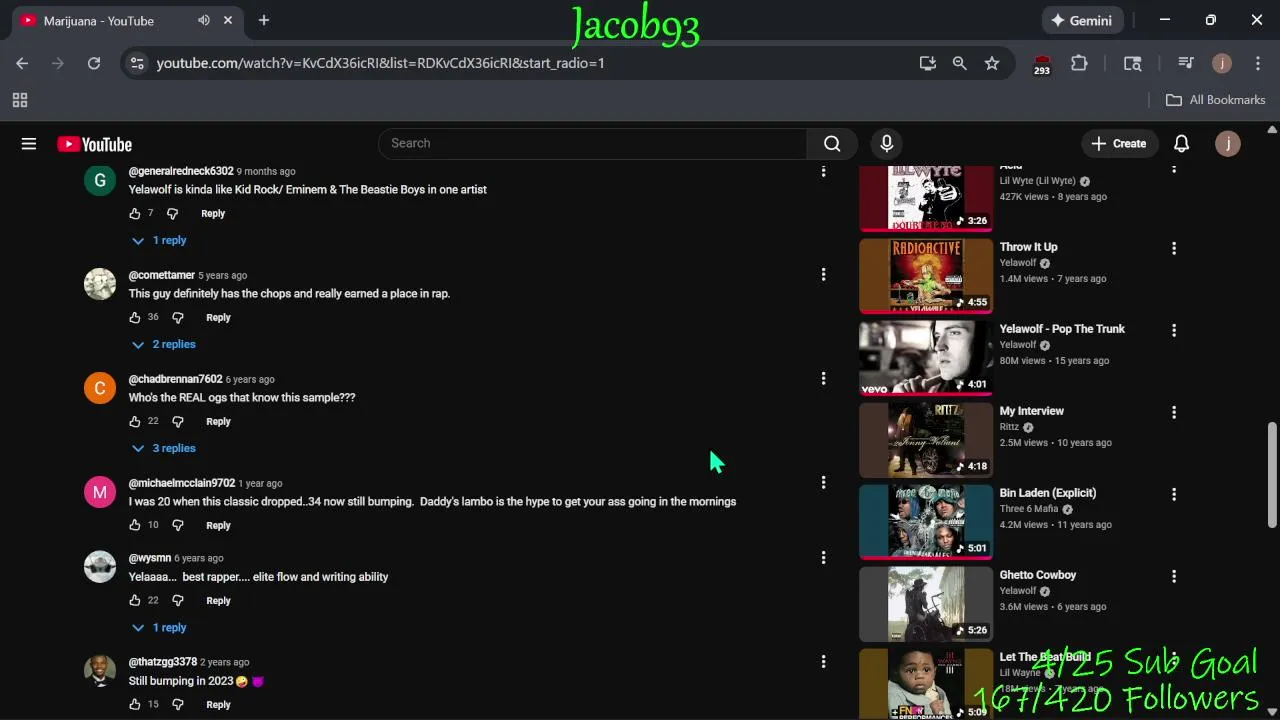
Task: Click the address bar URL
Action: (380, 63)
